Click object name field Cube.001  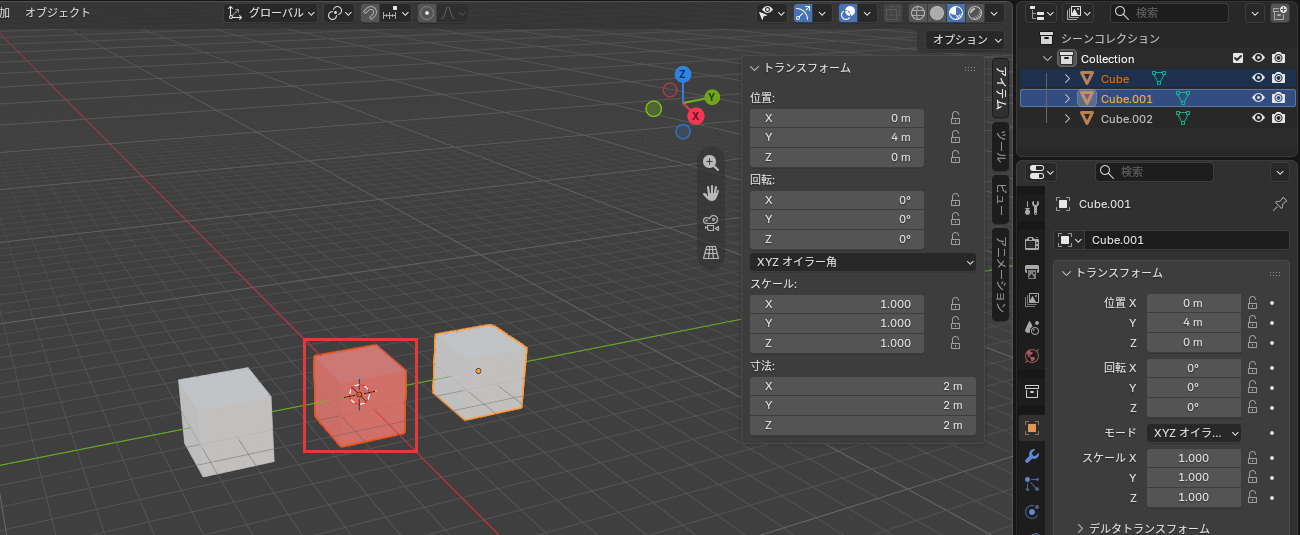(1187, 240)
